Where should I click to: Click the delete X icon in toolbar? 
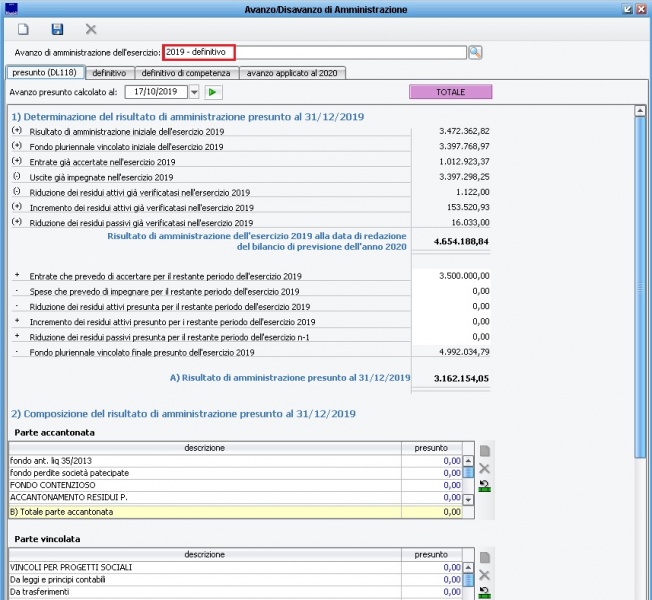coord(91,30)
